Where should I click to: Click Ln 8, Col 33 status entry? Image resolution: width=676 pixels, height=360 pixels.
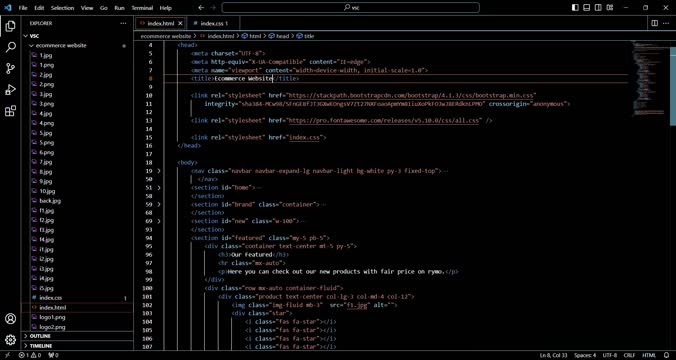554,356
